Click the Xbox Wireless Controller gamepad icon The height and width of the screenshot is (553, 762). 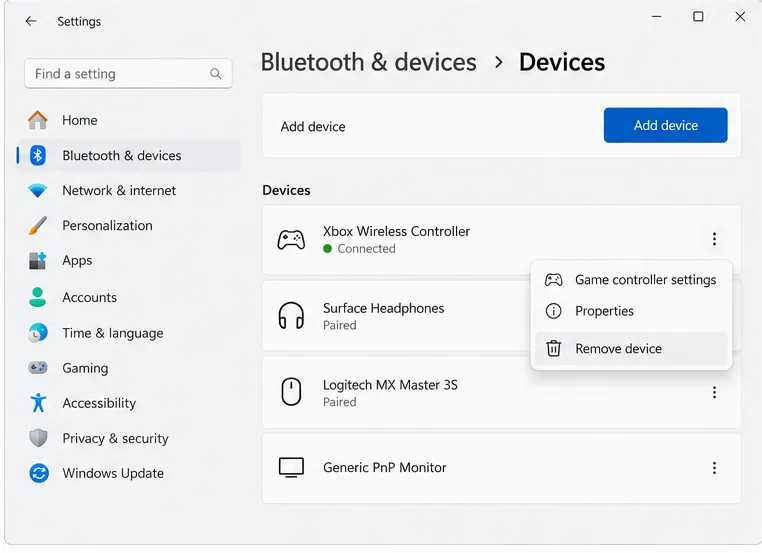pos(291,240)
